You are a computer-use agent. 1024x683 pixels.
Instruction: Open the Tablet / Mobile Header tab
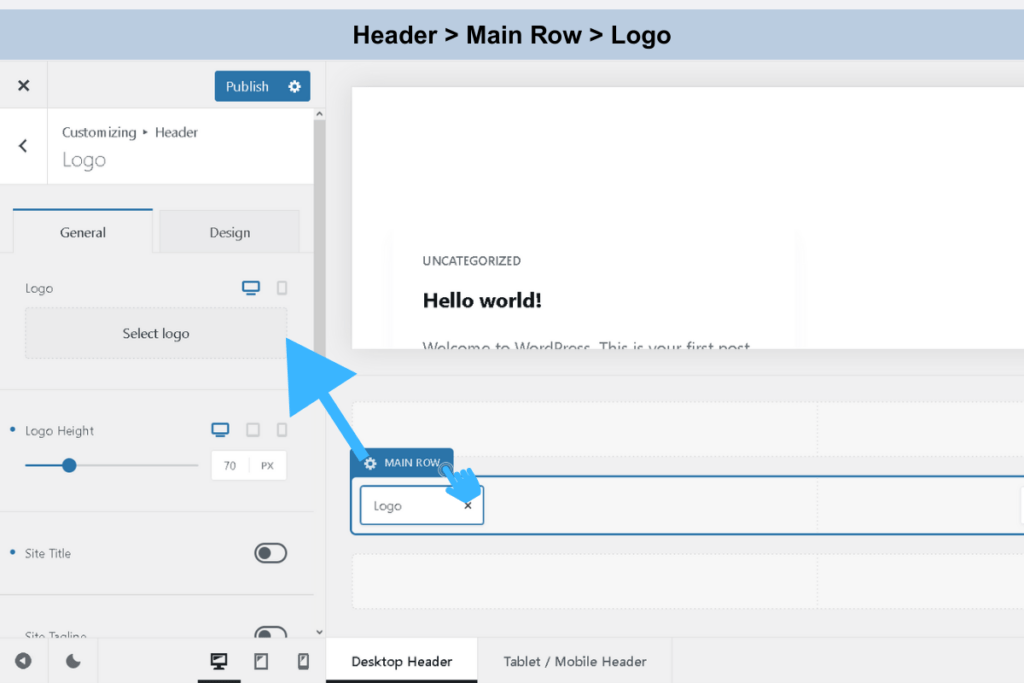coord(575,661)
